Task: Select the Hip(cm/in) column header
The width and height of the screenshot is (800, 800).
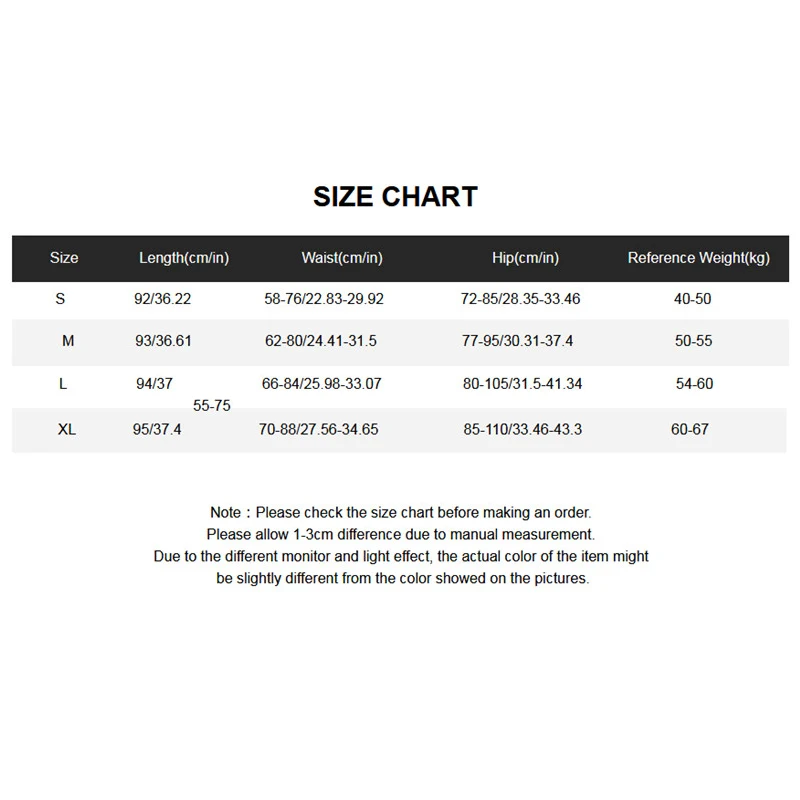Action: pyautogui.click(x=526, y=258)
